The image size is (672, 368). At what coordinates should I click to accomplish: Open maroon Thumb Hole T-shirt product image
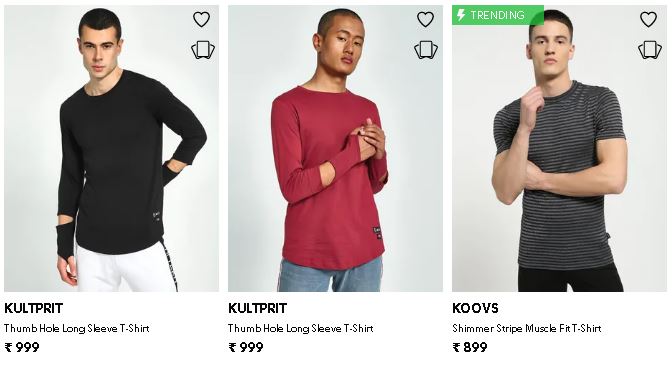335,148
